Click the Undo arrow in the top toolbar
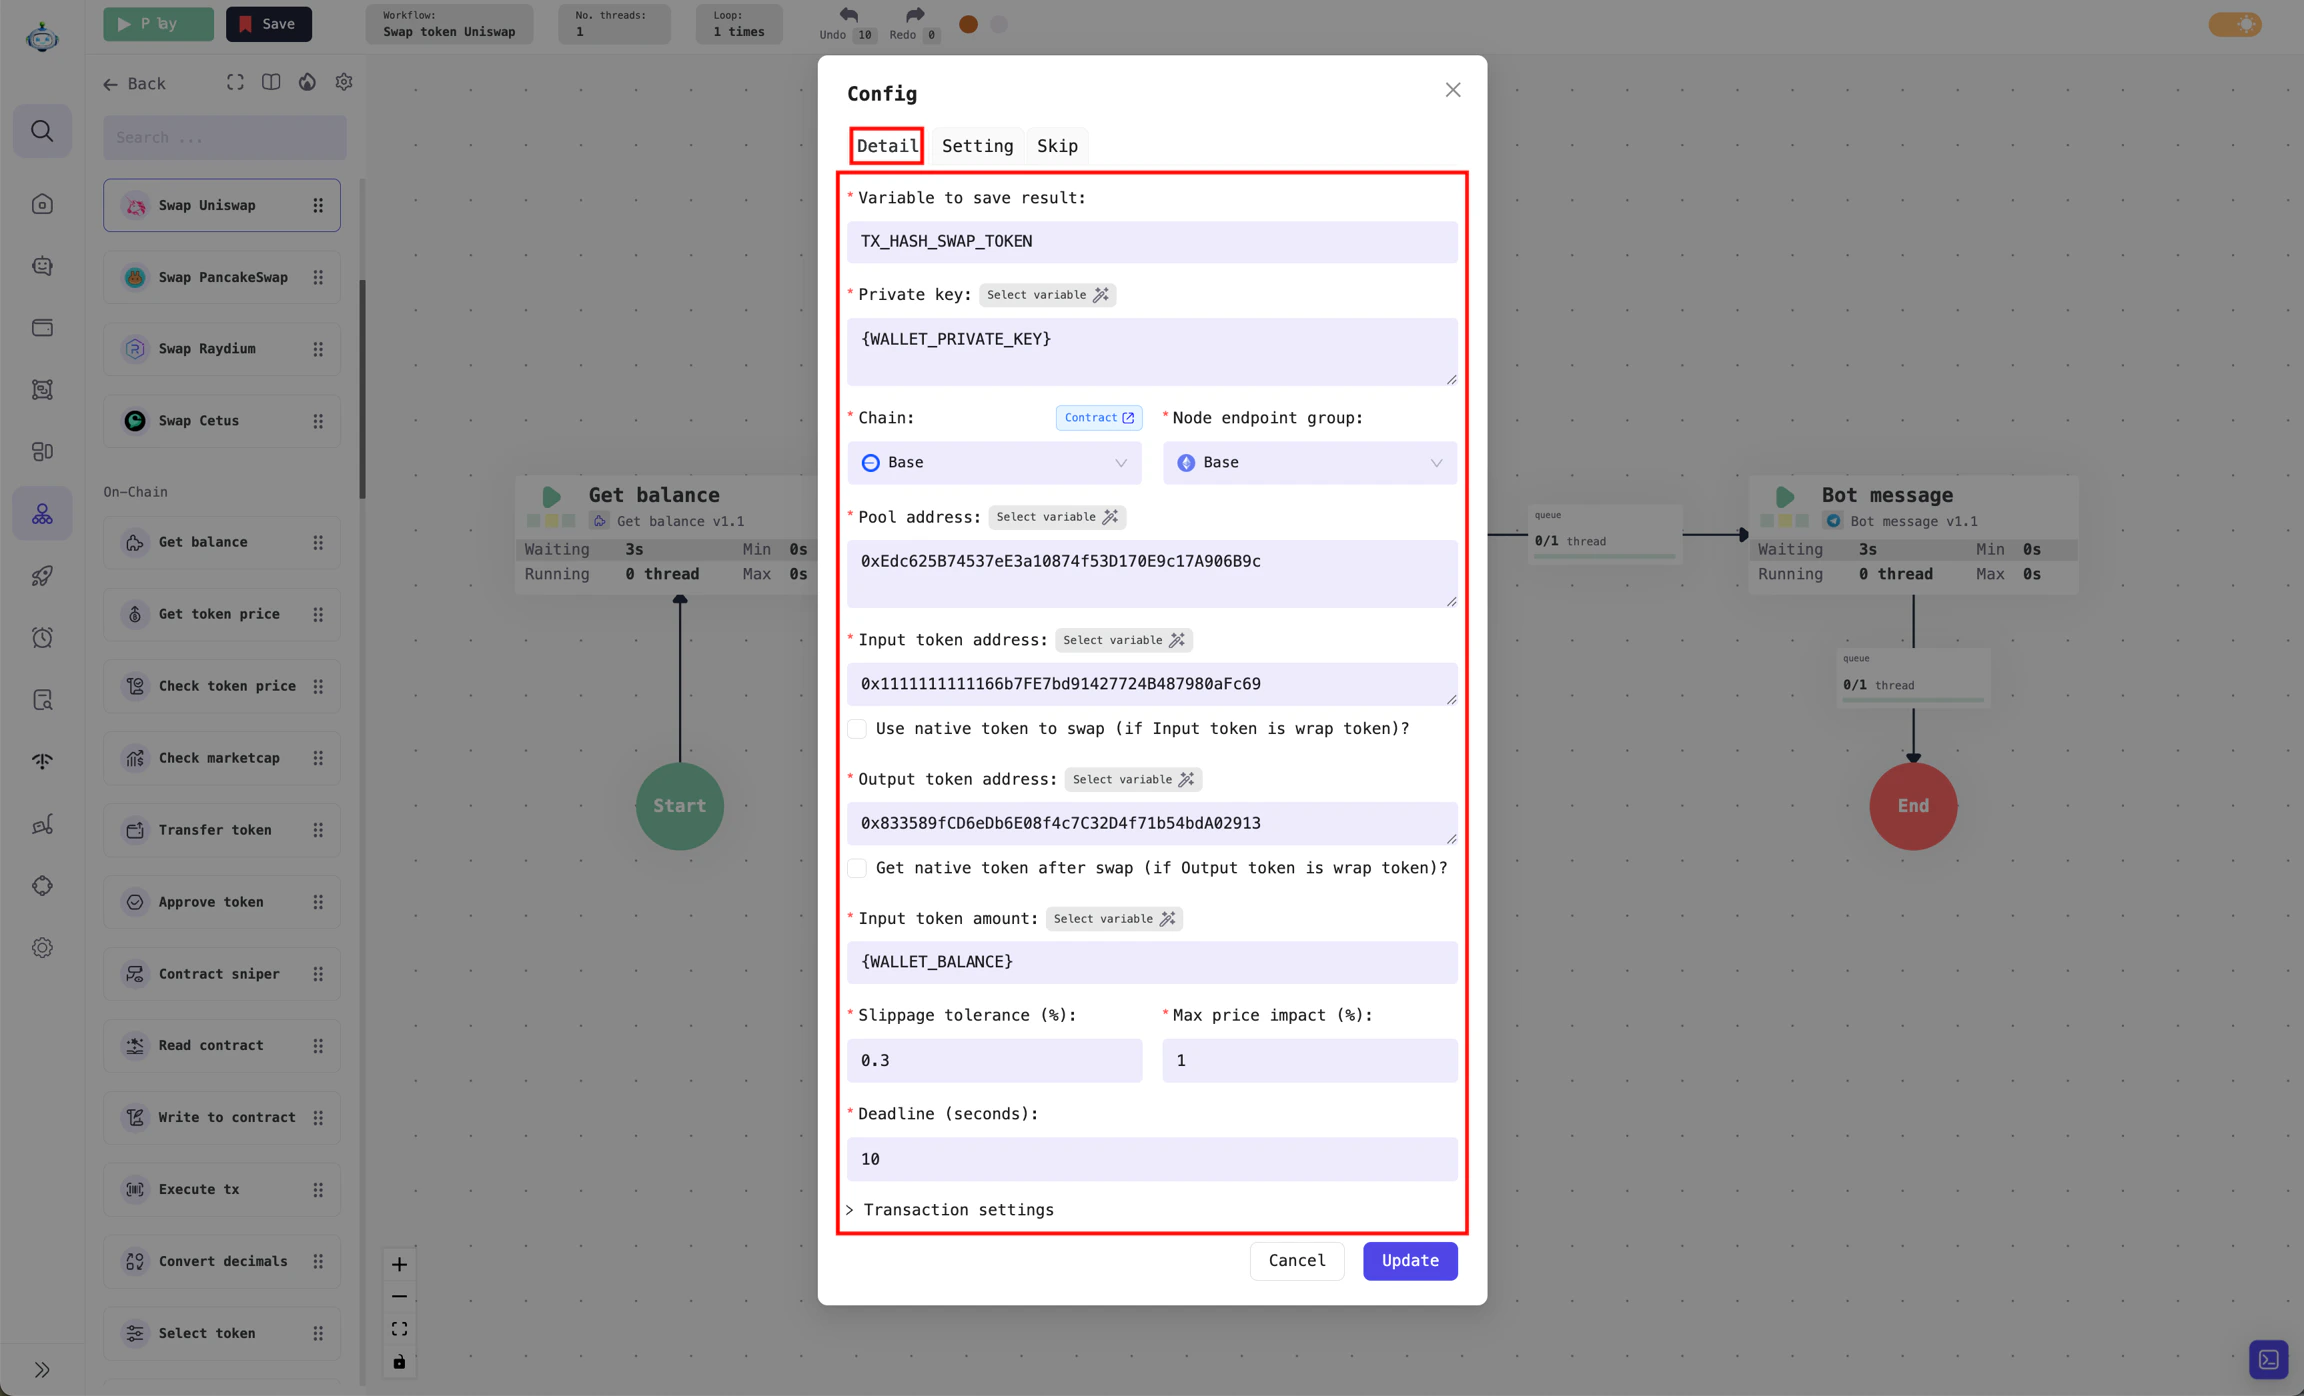Image resolution: width=2304 pixels, height=1396 pixels. click(848, 16)
